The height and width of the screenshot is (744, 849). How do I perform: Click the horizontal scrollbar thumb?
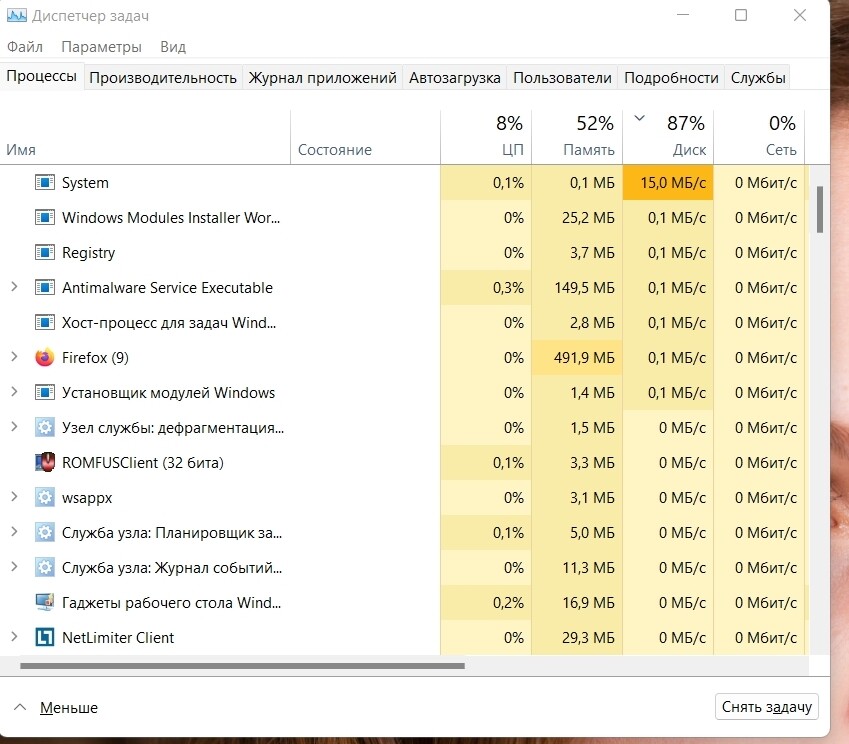coord(242,665)
